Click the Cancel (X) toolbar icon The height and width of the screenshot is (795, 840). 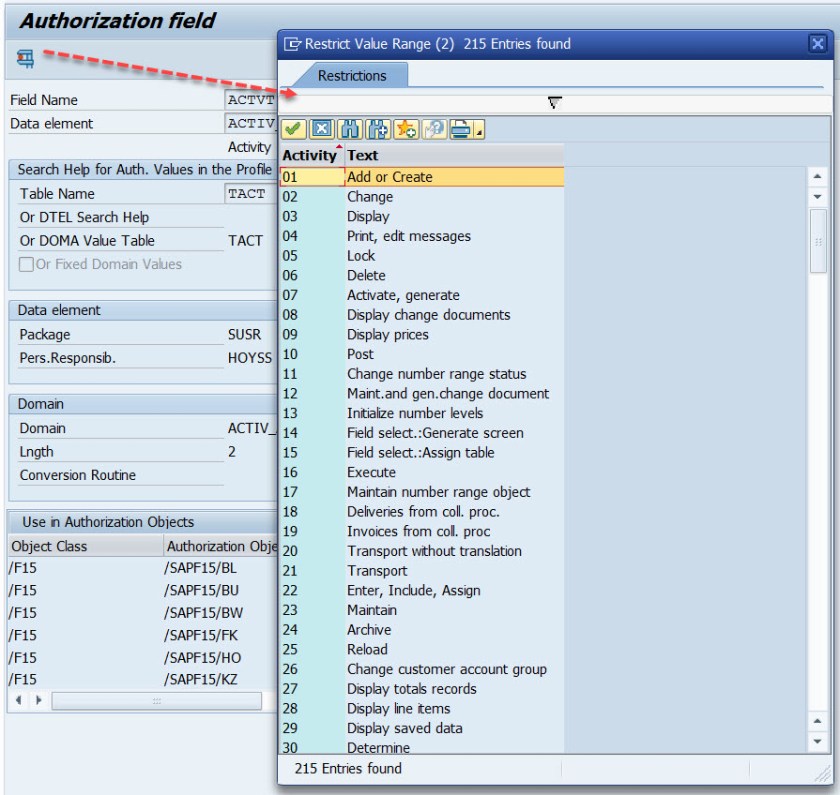click(x=321, y=130)
